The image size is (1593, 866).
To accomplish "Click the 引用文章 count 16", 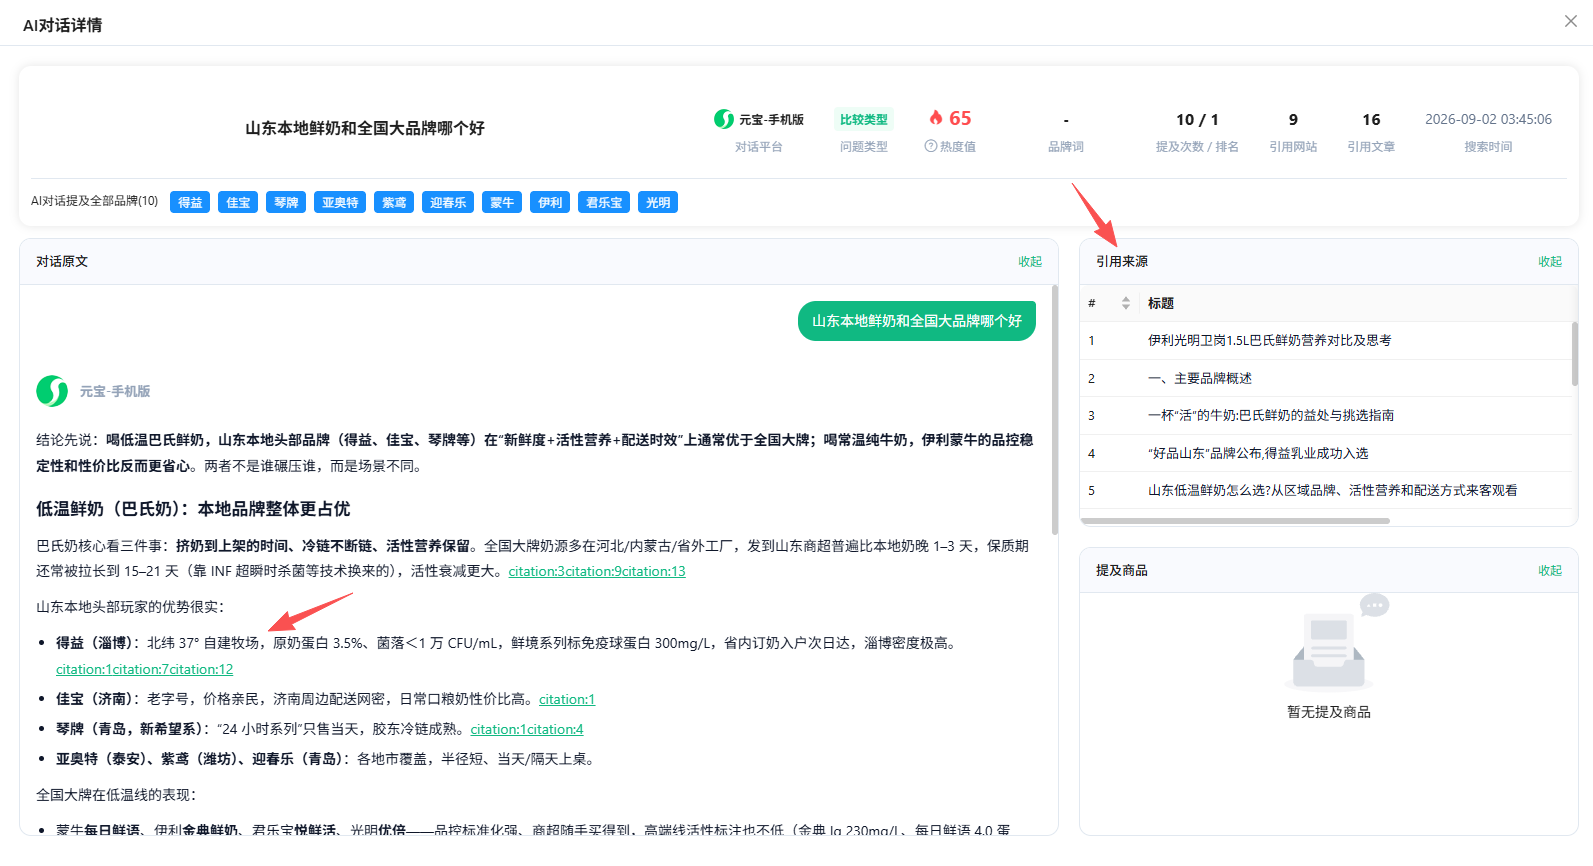I will pyautogui.click(x=1371, y=119).
